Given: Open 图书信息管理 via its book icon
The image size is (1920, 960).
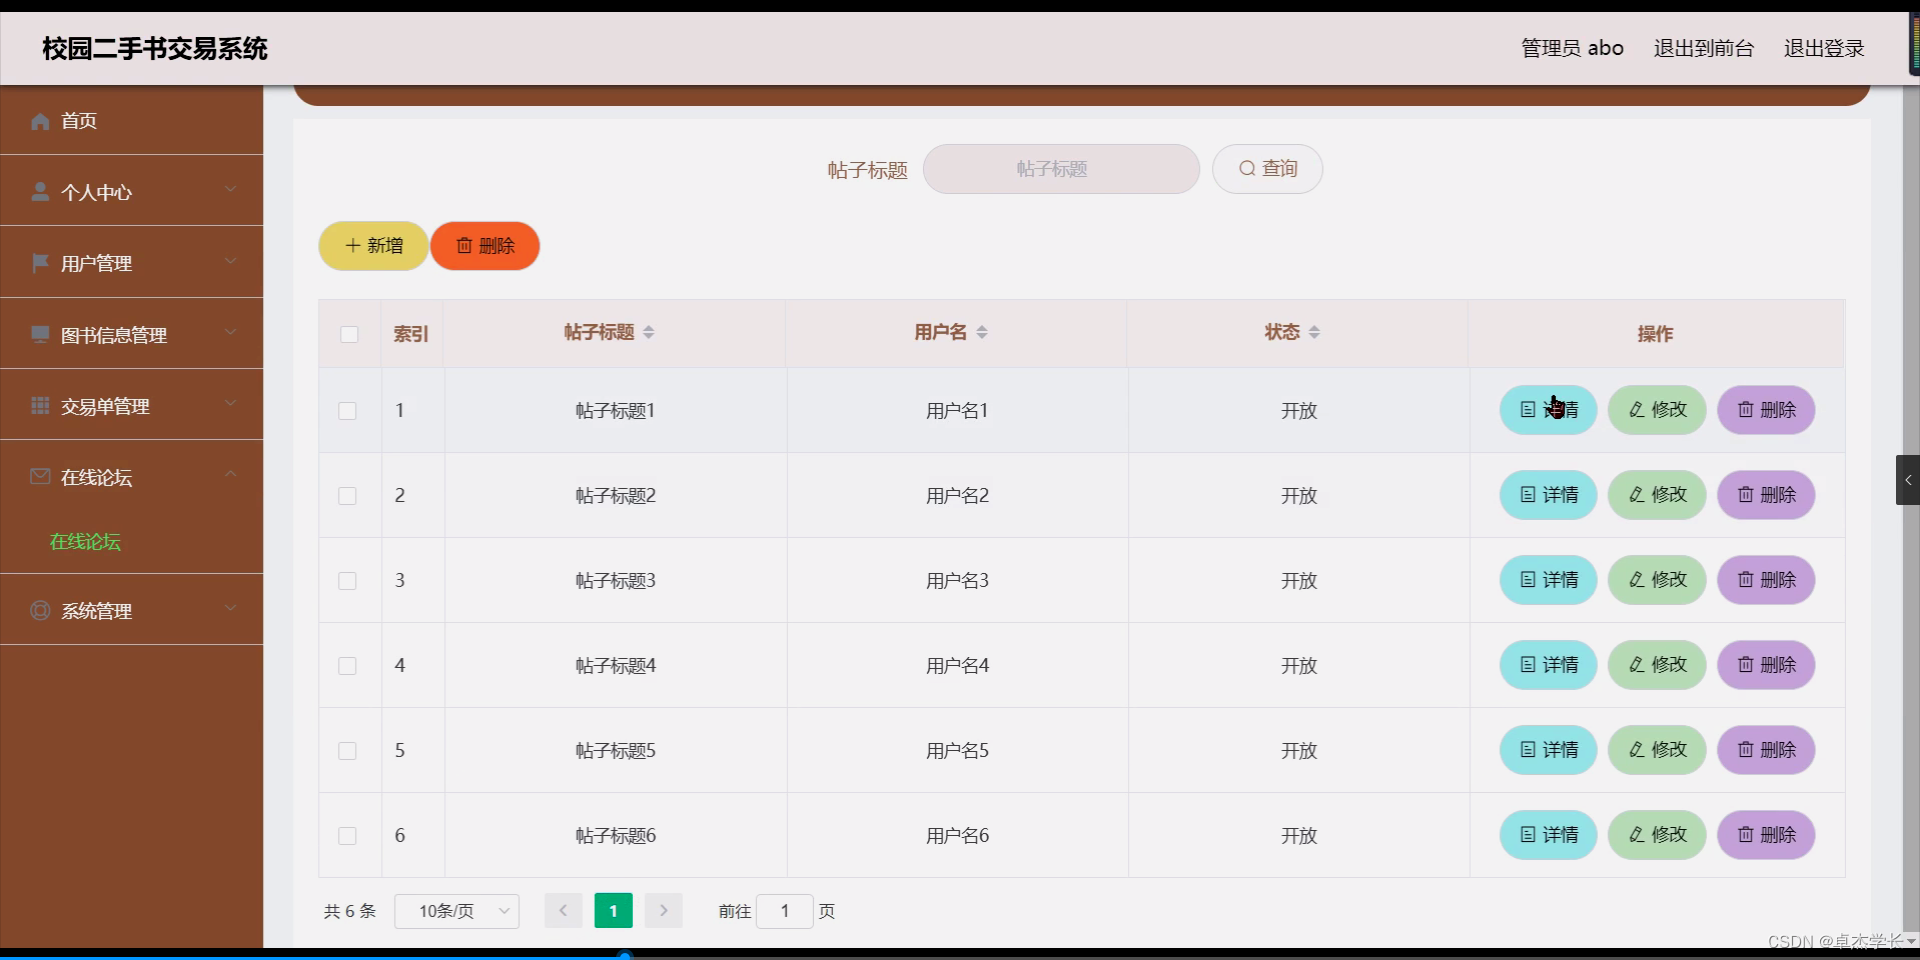Looking at the screenshot, I should pyautogui.click(x=40, y=334).
